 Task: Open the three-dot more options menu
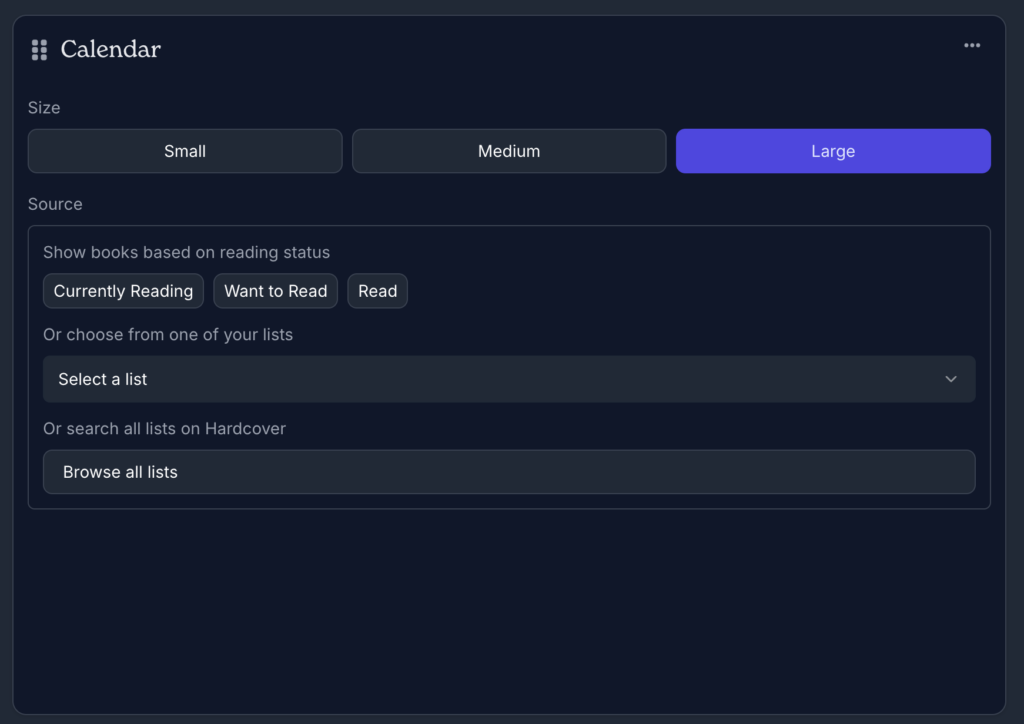(x=971, y=46)
